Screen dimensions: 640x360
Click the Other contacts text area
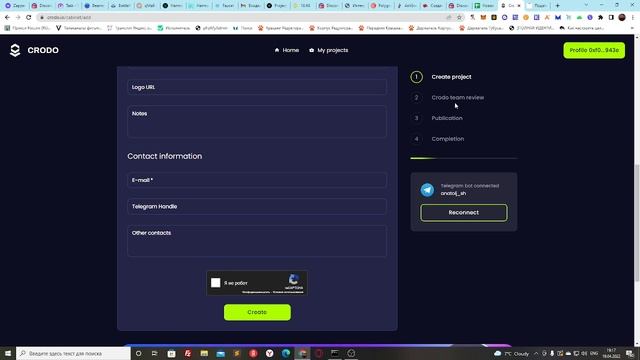[x=257, y=241]
